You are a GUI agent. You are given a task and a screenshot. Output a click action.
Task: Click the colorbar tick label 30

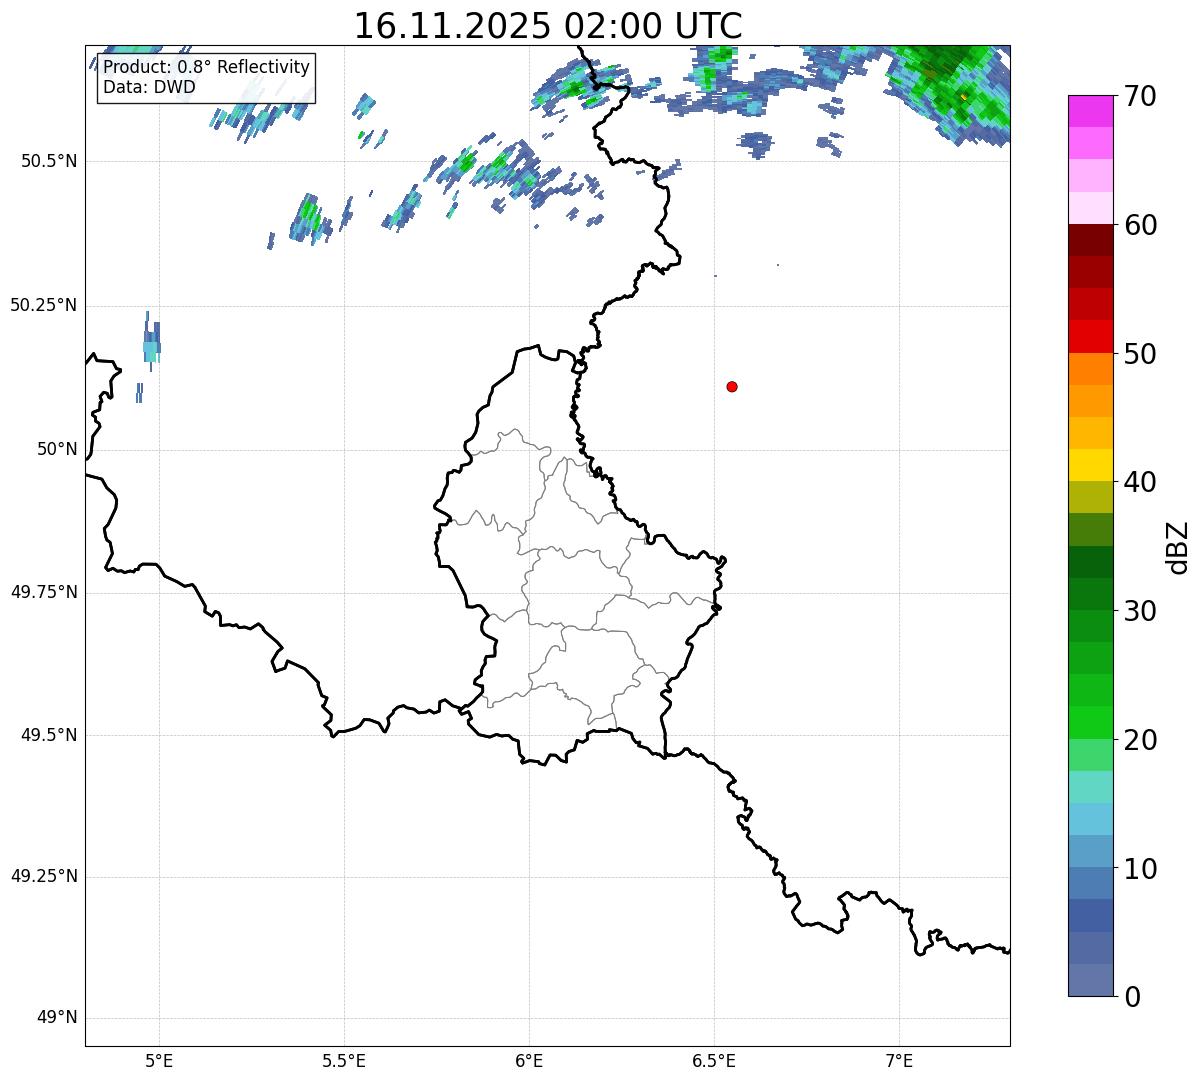tap(1140, 611)
